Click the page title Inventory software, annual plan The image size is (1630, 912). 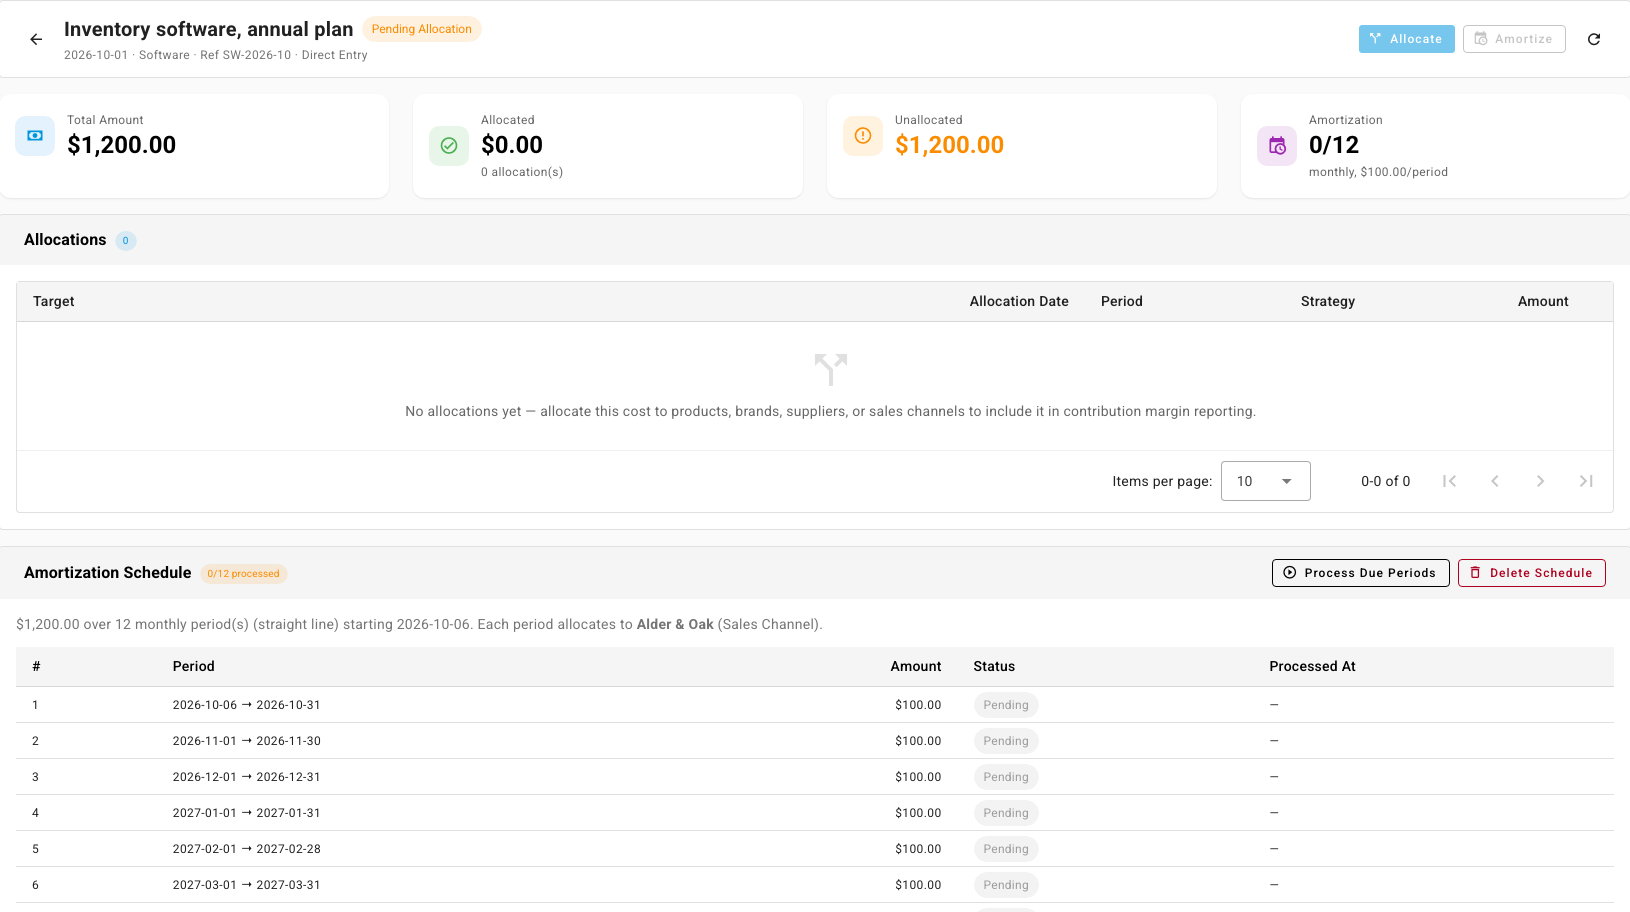208,29
